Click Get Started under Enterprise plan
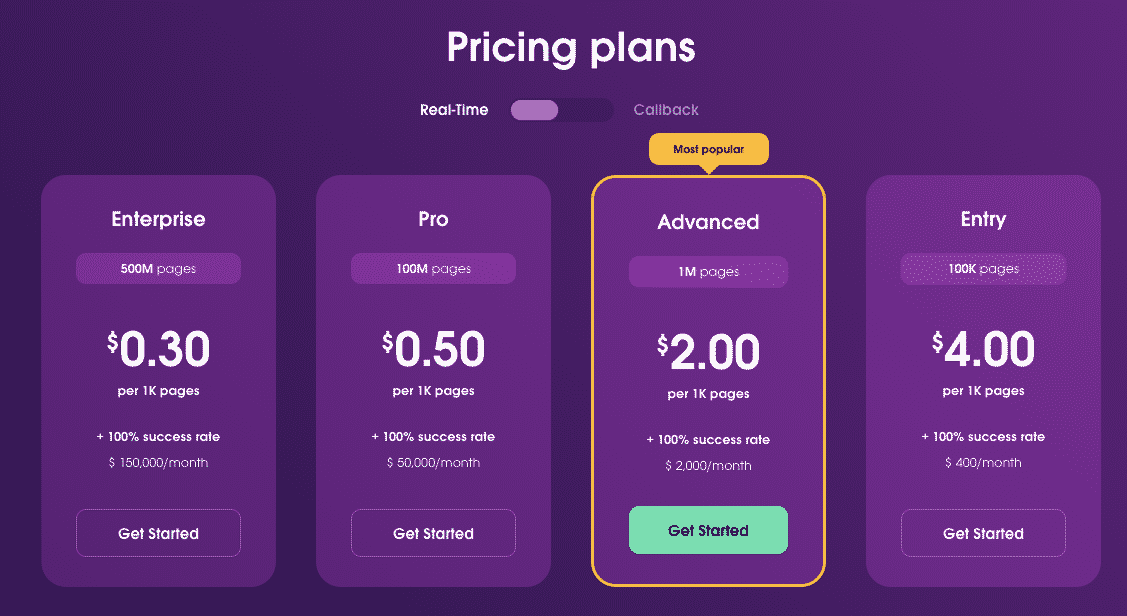This screenshot has width=1127, height=616. coord(158,533)
